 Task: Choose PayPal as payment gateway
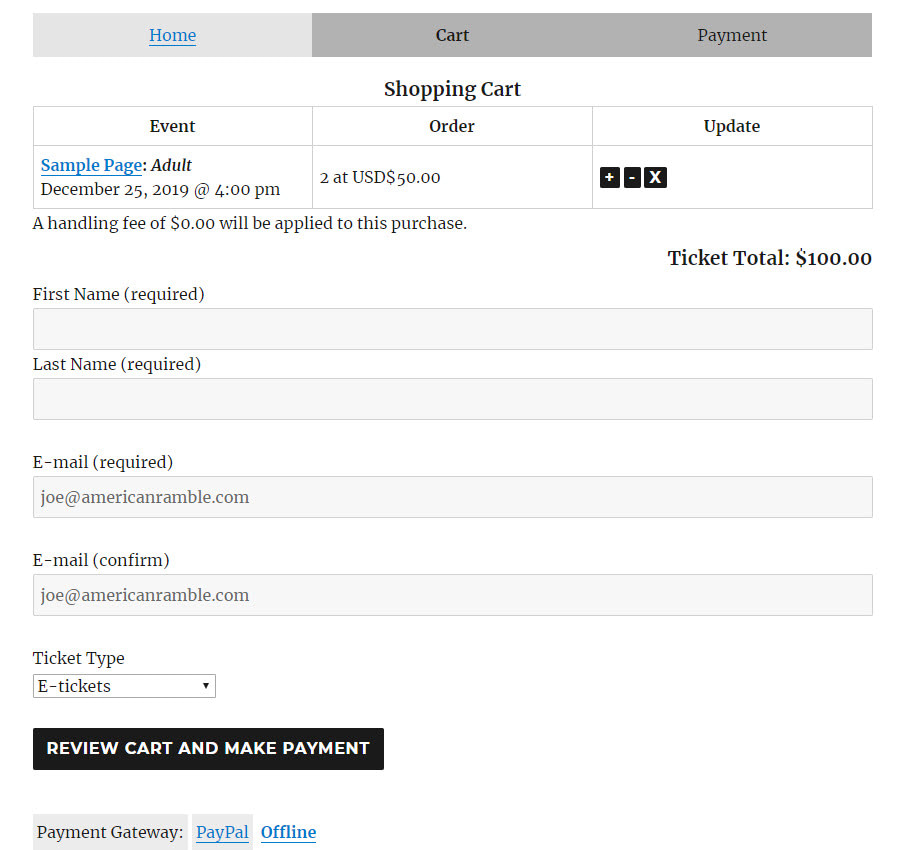[x=221, y=832]
